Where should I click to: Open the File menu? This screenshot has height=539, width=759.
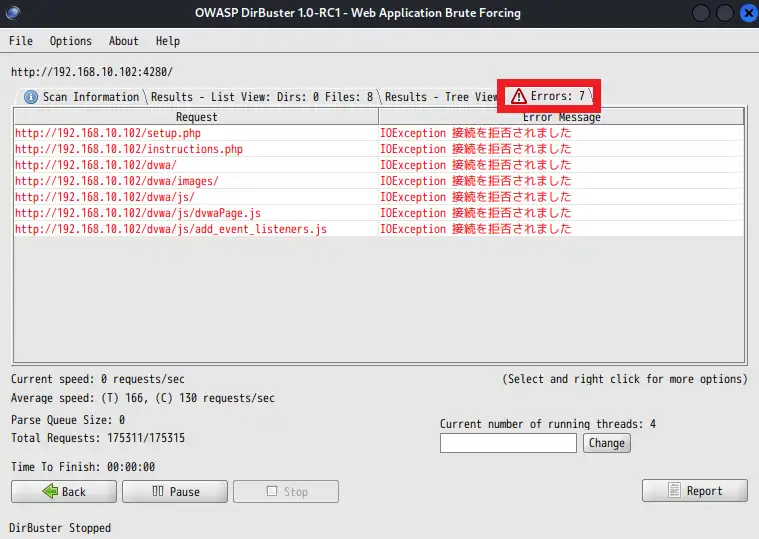pyautogui.click(x=20, y=41)
